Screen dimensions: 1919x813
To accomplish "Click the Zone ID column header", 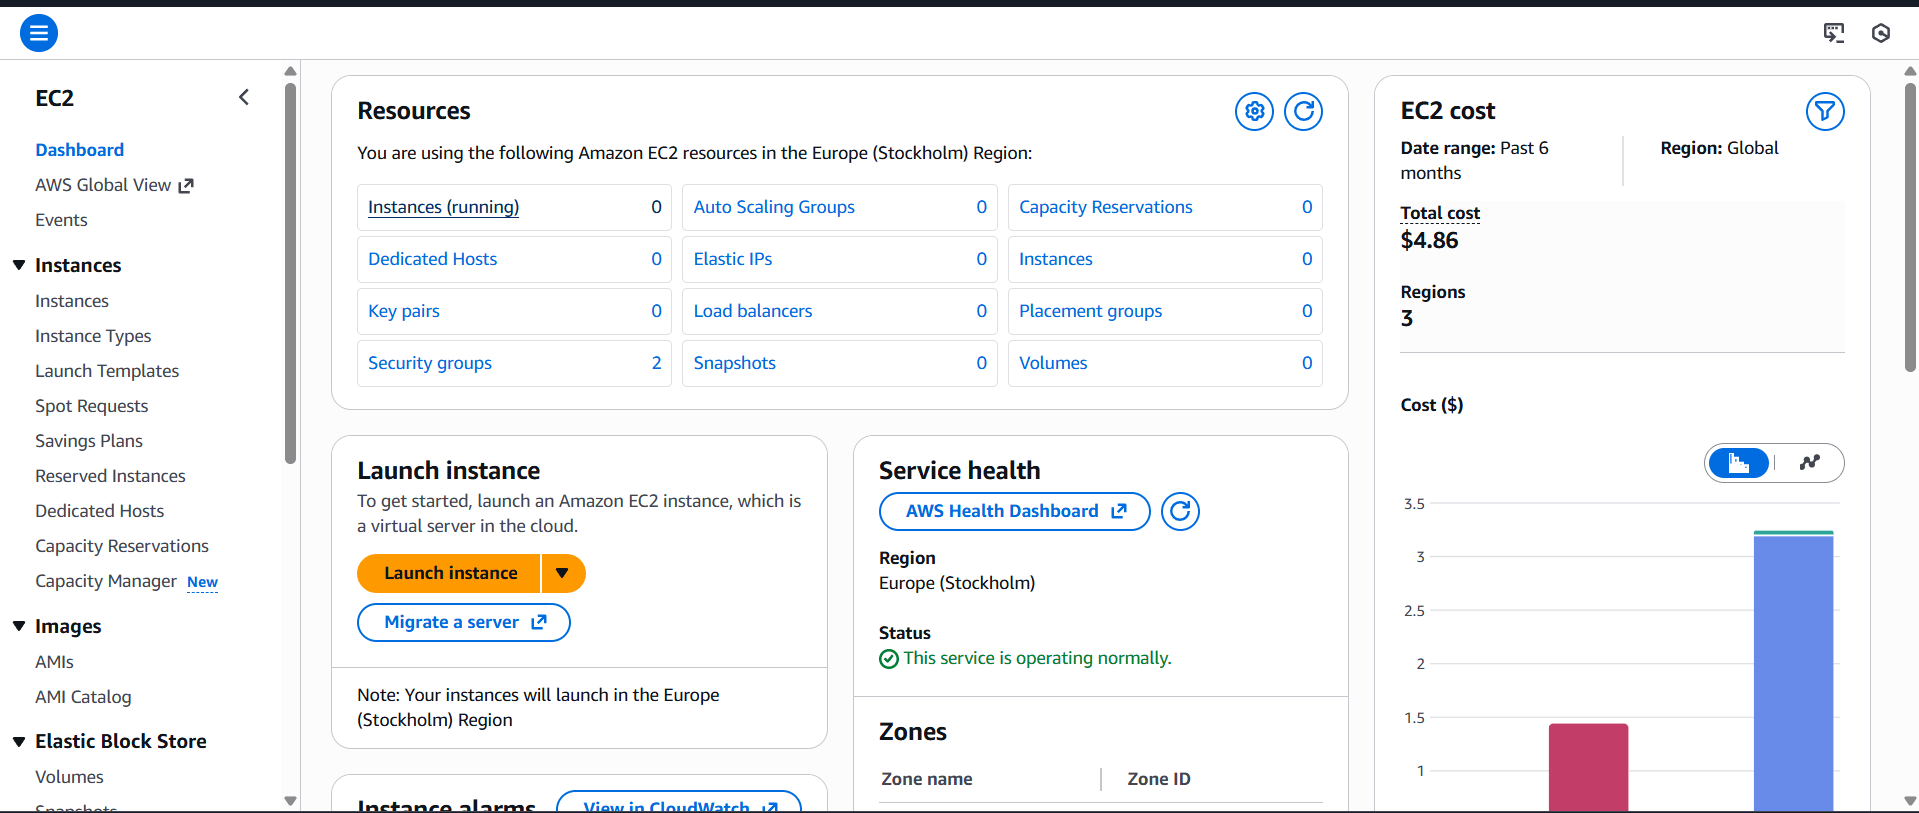I will pos(1159,779).
